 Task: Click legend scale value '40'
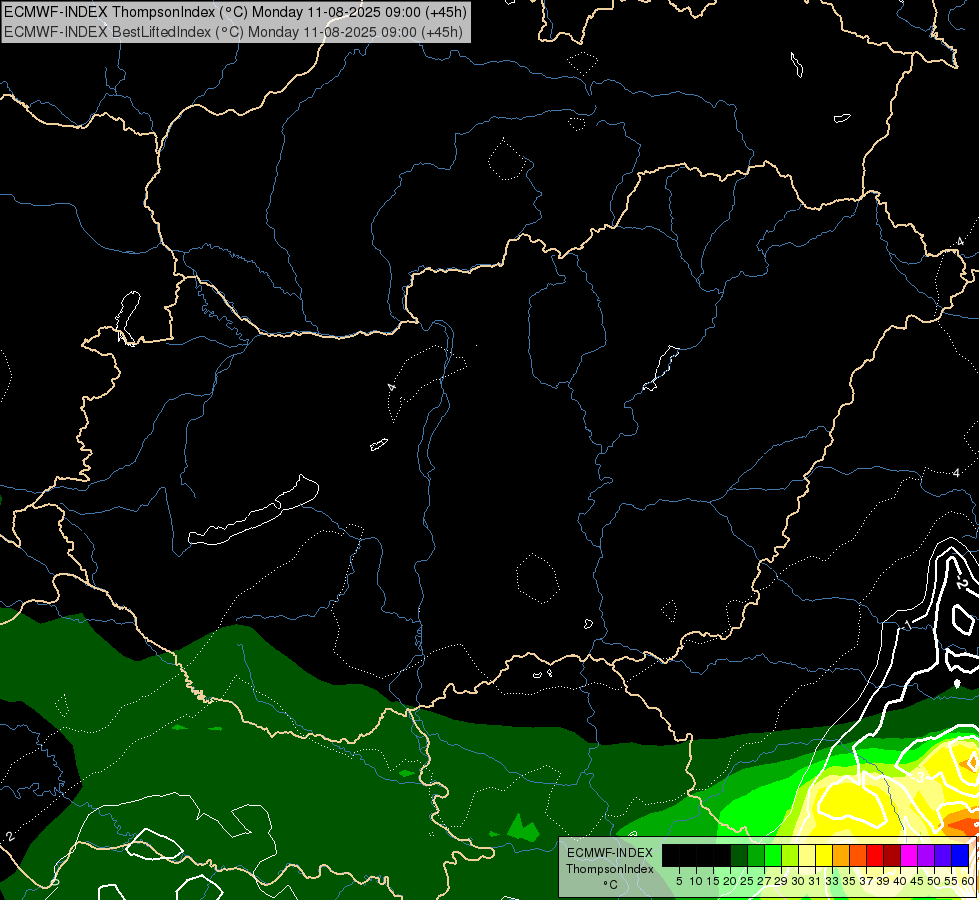click(x=900, y=881)
